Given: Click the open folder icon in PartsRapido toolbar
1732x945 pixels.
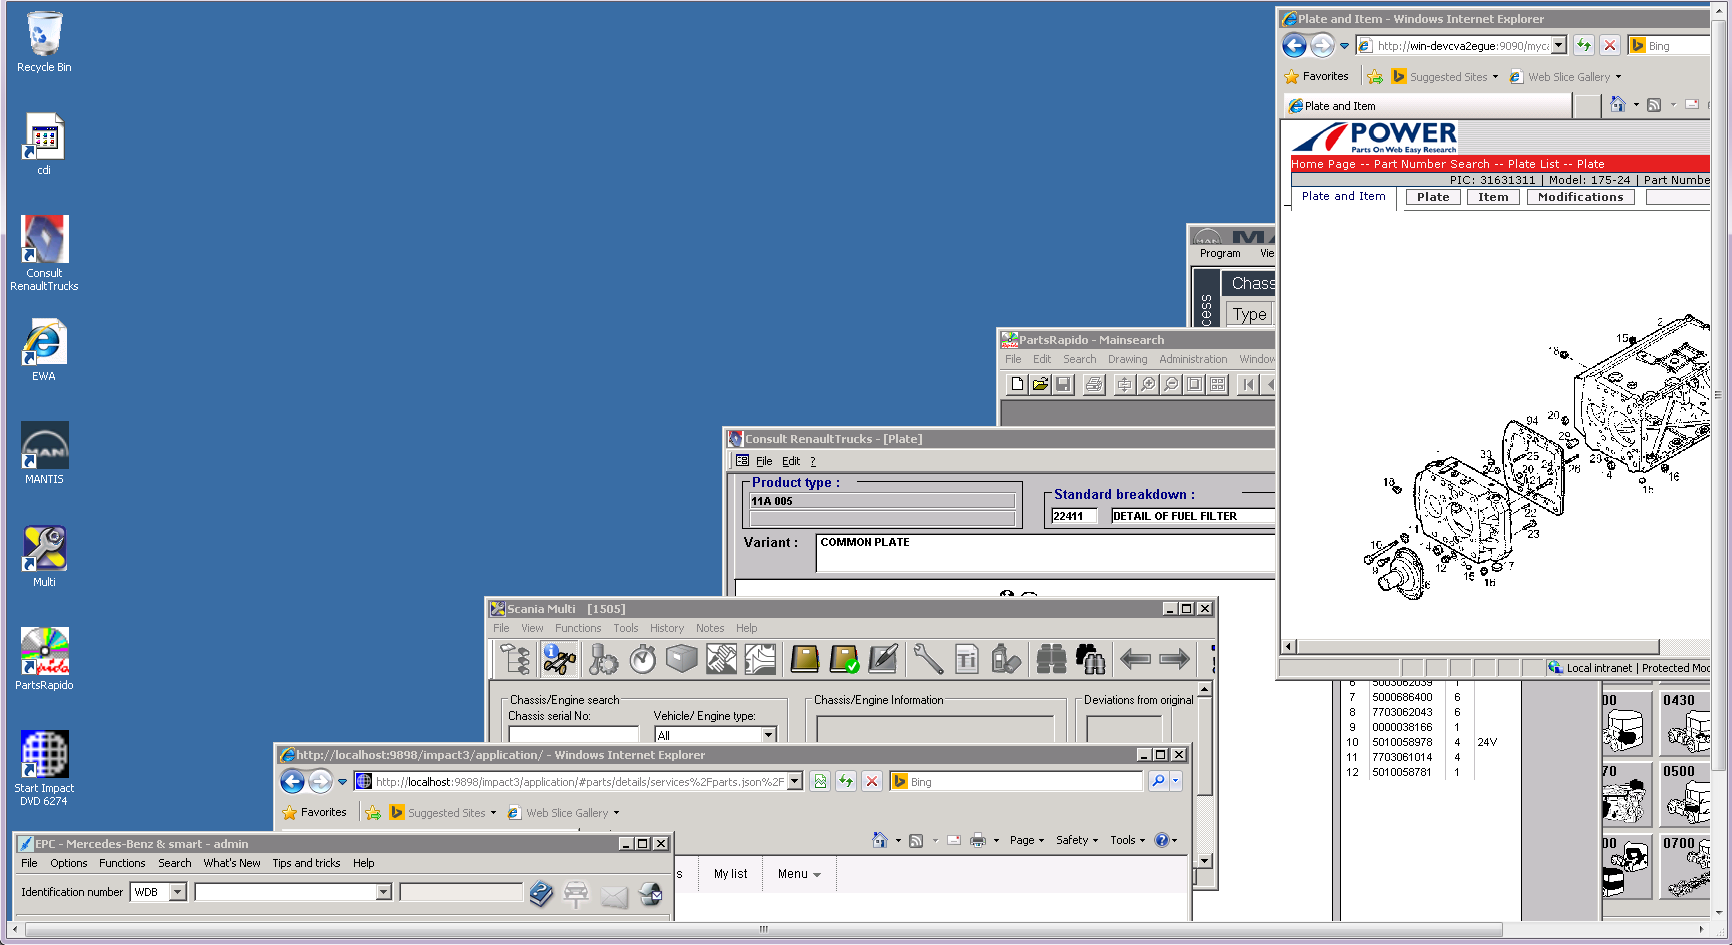Looking at the screenshot, I should (1040, 384).
